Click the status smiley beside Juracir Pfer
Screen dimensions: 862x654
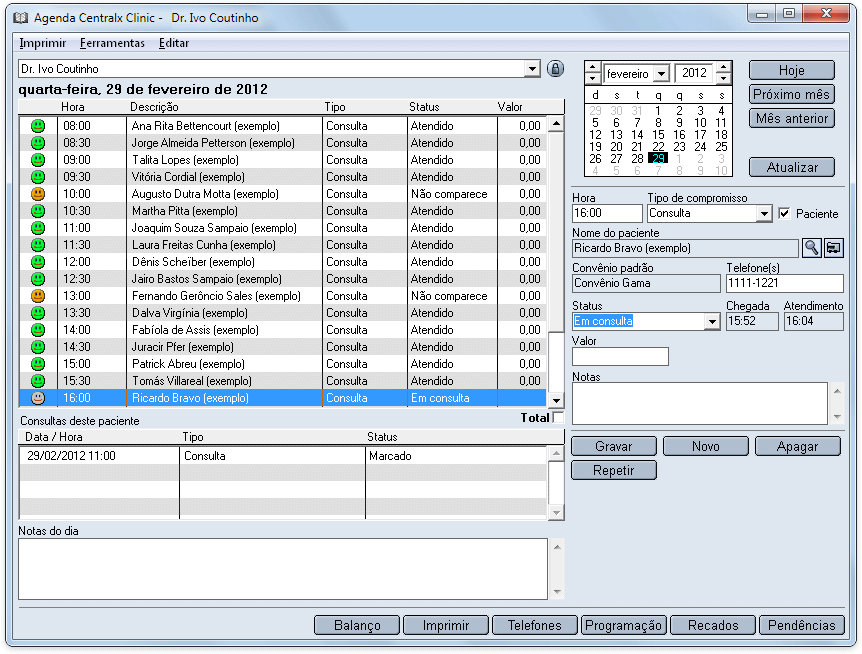point(37,347)
